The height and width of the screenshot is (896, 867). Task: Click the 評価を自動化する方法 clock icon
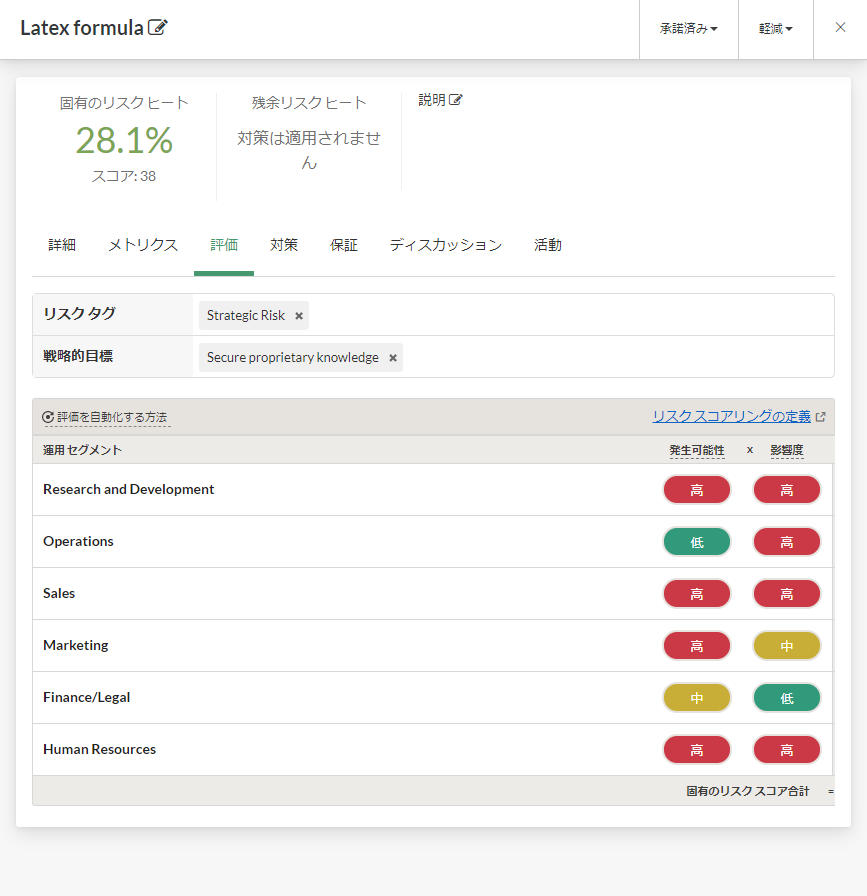48,417
